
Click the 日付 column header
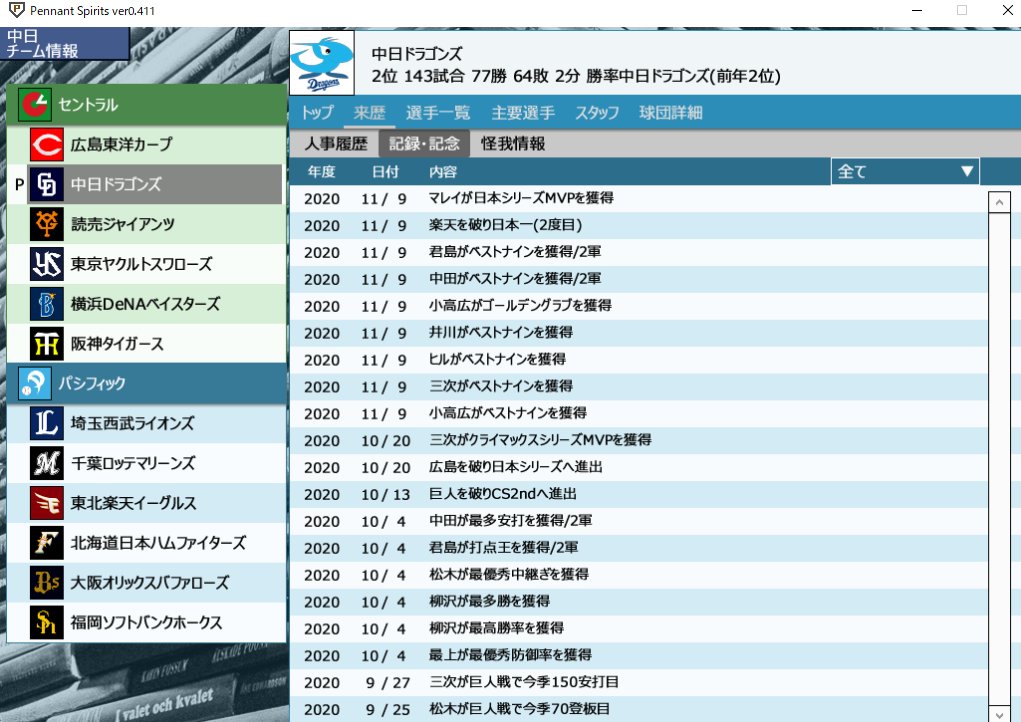[385, 172]
